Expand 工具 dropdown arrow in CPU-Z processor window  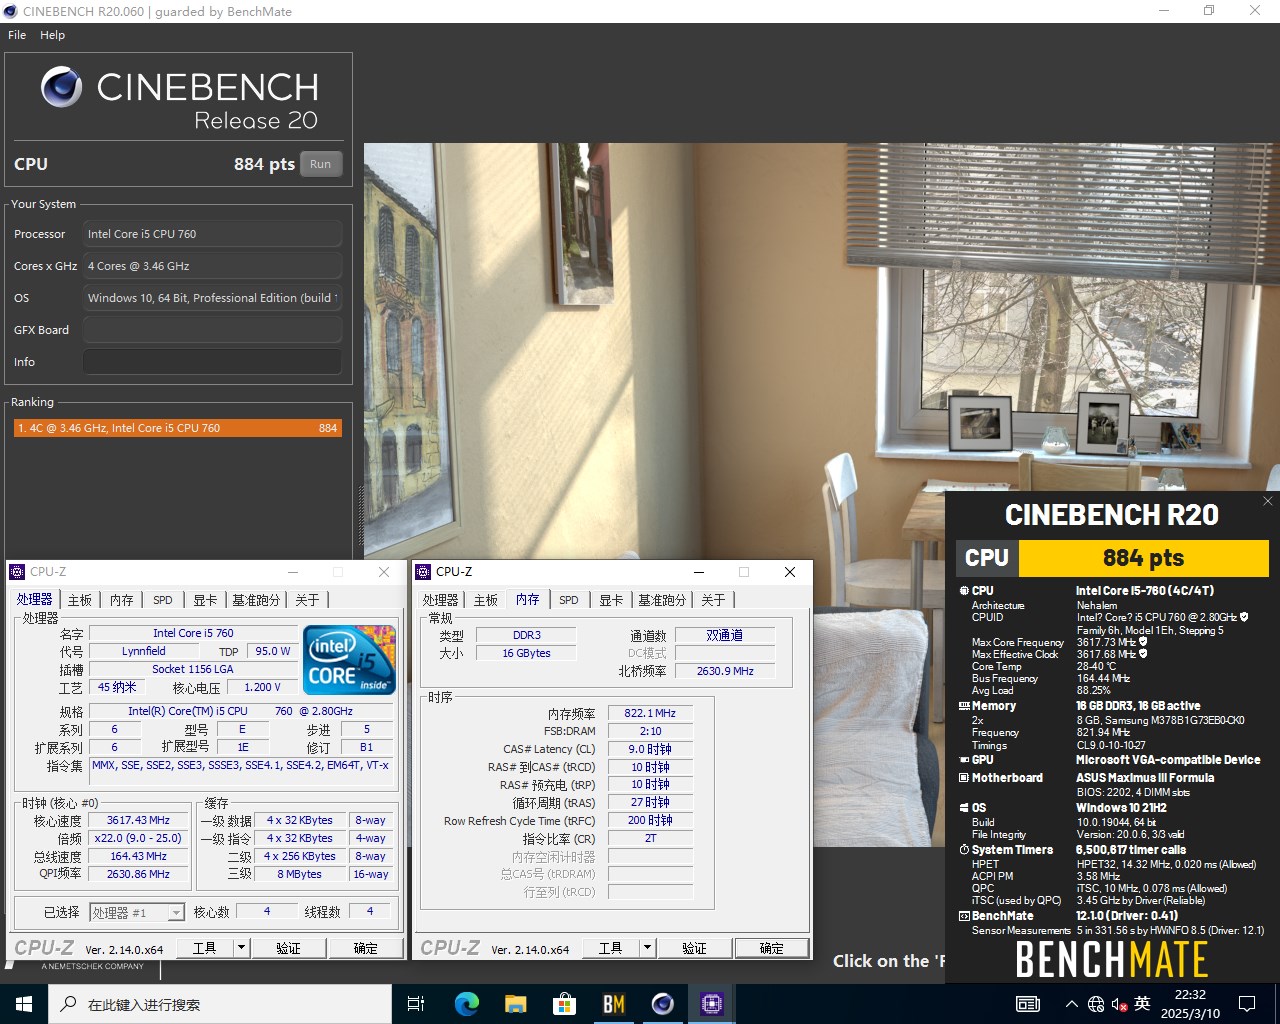pos(241,948)
